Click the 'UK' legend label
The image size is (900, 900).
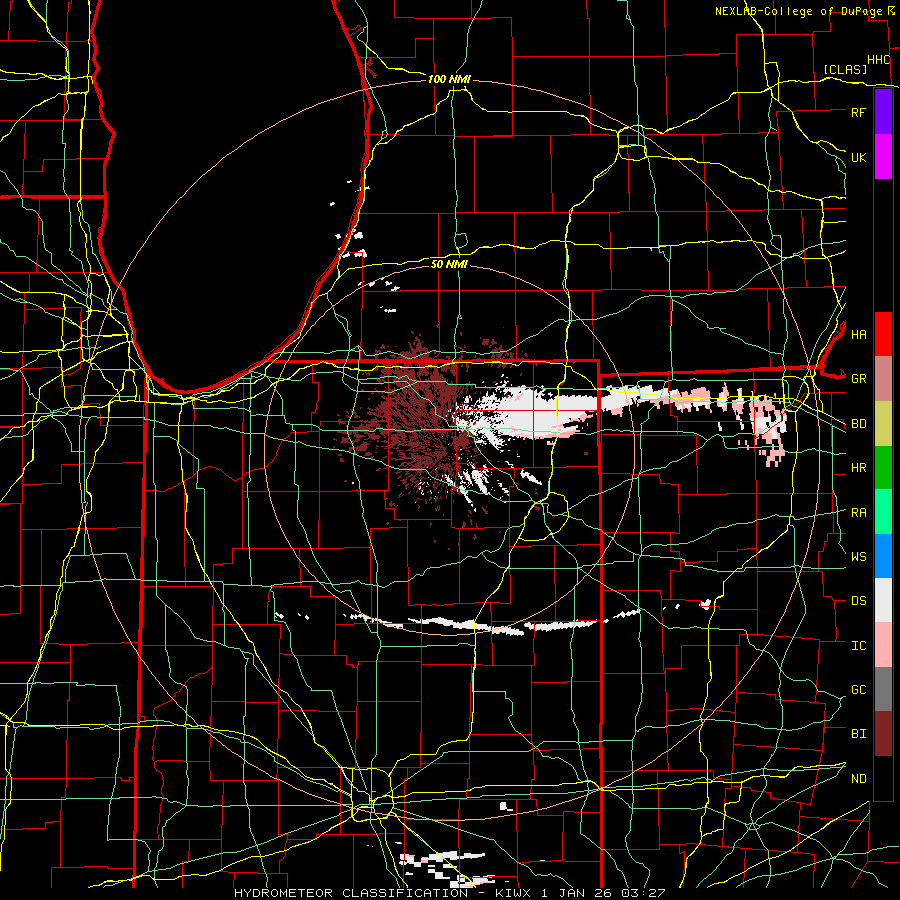point(858,157)
